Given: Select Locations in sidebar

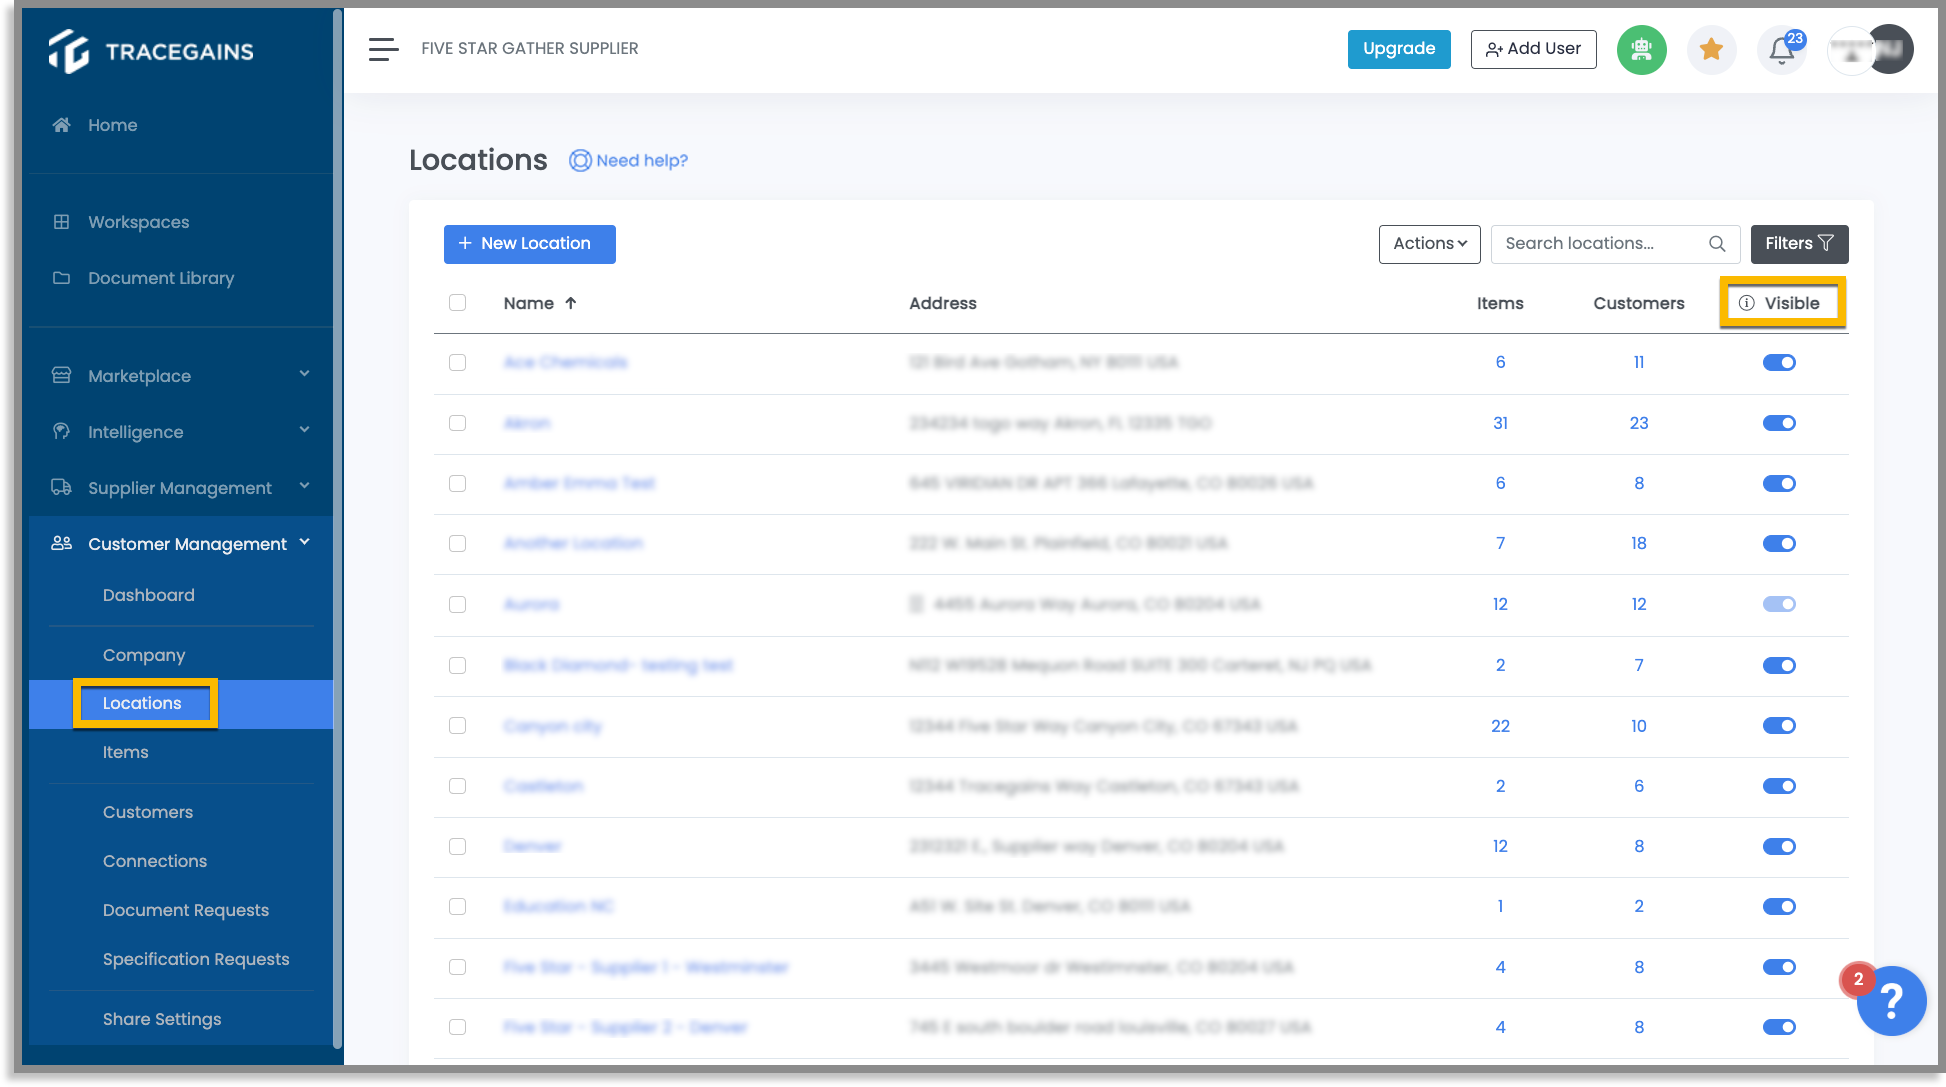Looking at the screenshot, I should click(x=142, y=704).
